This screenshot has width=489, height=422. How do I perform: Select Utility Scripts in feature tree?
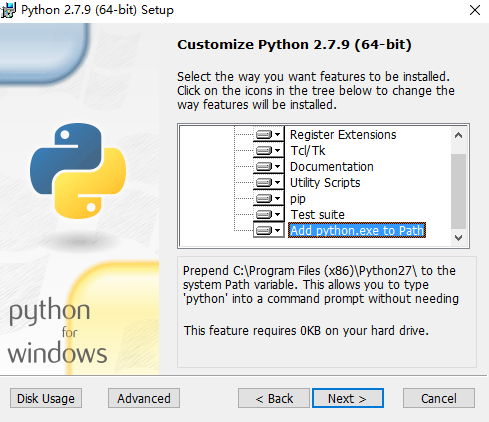tap(325, 183)
